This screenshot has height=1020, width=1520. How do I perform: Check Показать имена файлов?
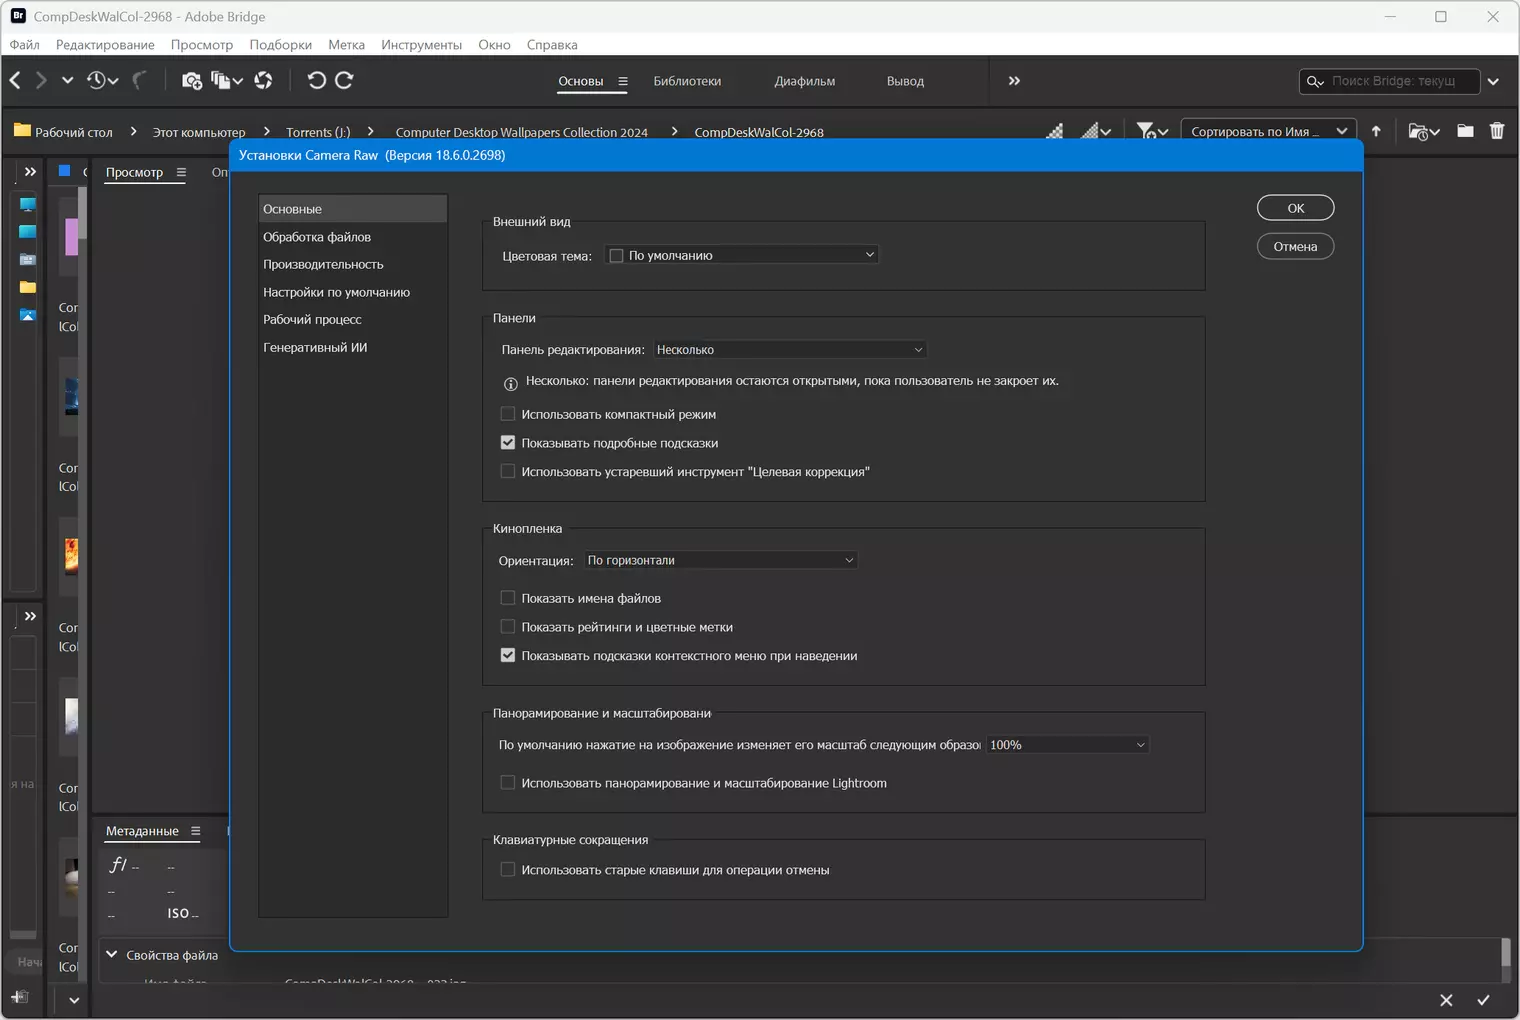(x=508, y=598)
